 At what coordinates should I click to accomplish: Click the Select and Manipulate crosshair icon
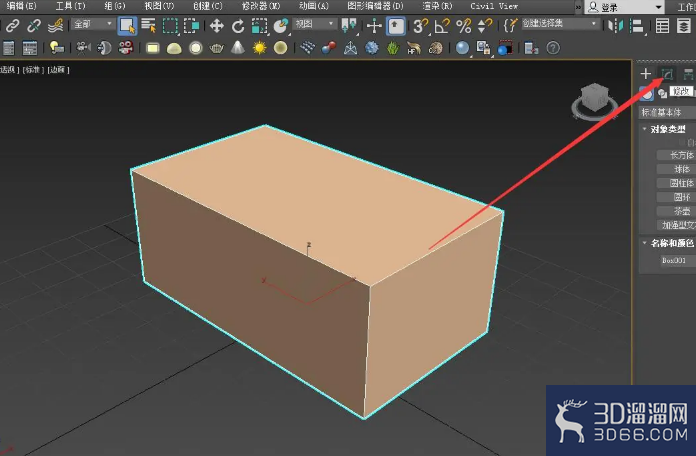(374, 26)
